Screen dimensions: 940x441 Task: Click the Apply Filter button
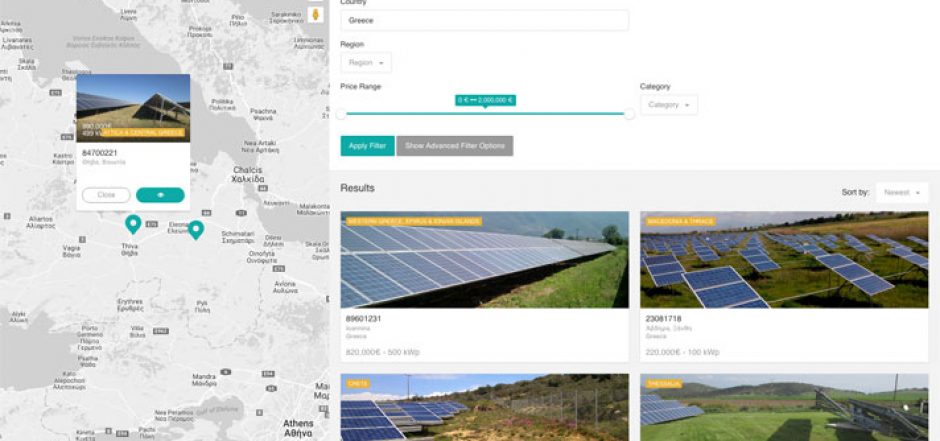(x=367, y=146)
